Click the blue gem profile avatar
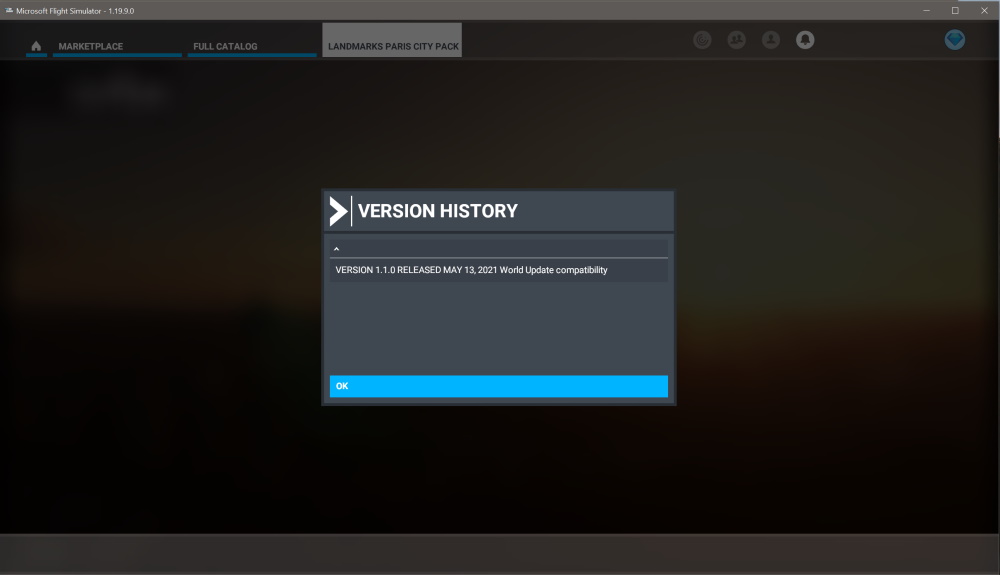Image resolution: width=1000 pixels, height=575 pixels. coord(955,40)
